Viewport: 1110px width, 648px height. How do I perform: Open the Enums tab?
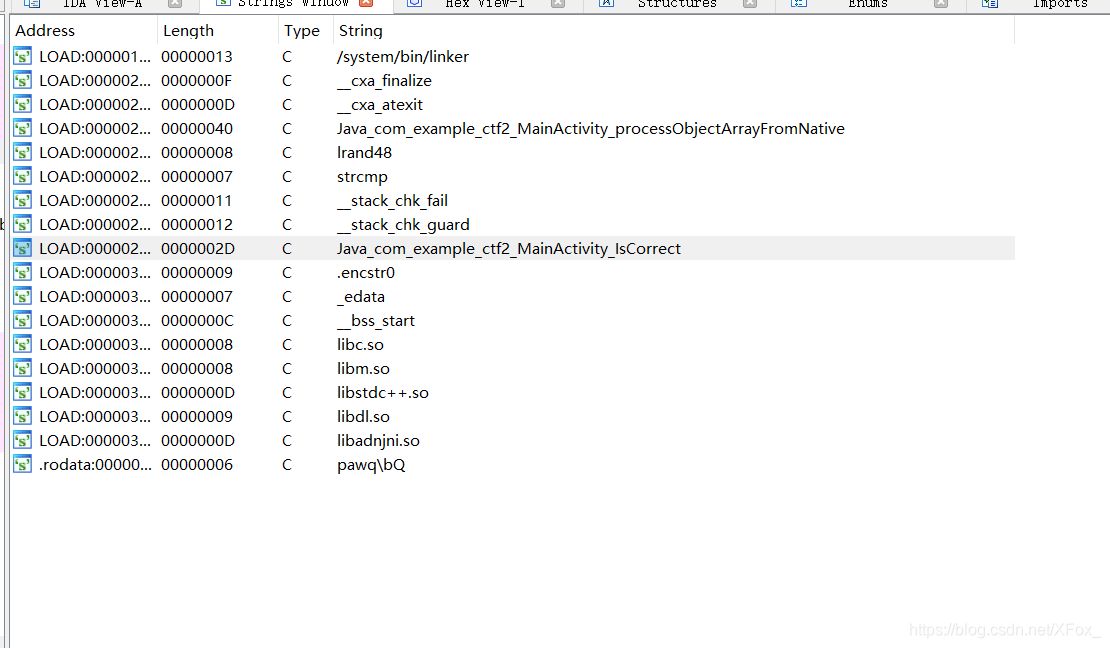click(x=867, y=4)
